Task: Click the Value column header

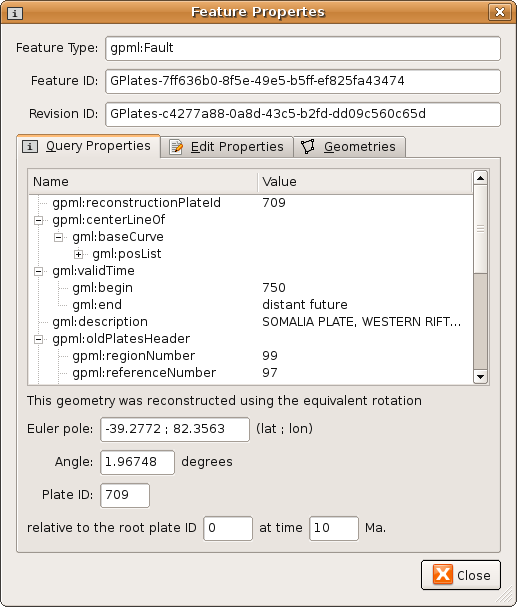Action: click(365, 182)
